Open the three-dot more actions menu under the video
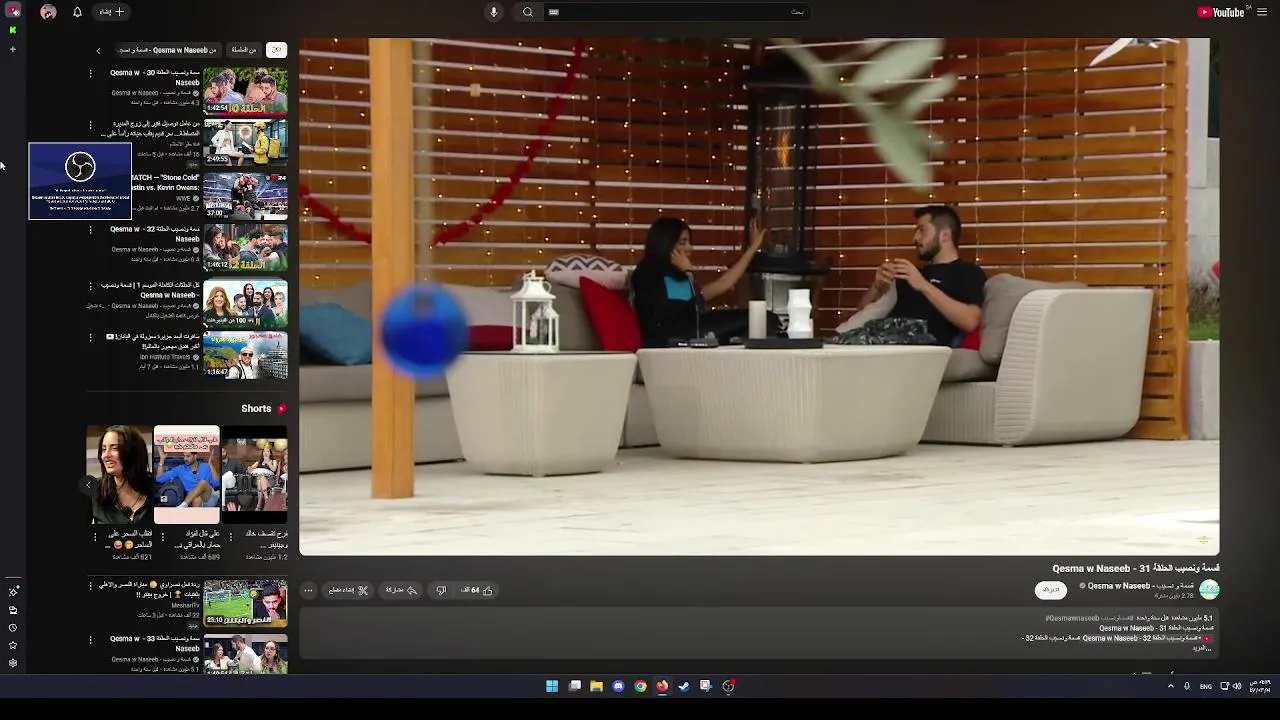Viewport: 1280px width, 720px height. coord(308,590)
